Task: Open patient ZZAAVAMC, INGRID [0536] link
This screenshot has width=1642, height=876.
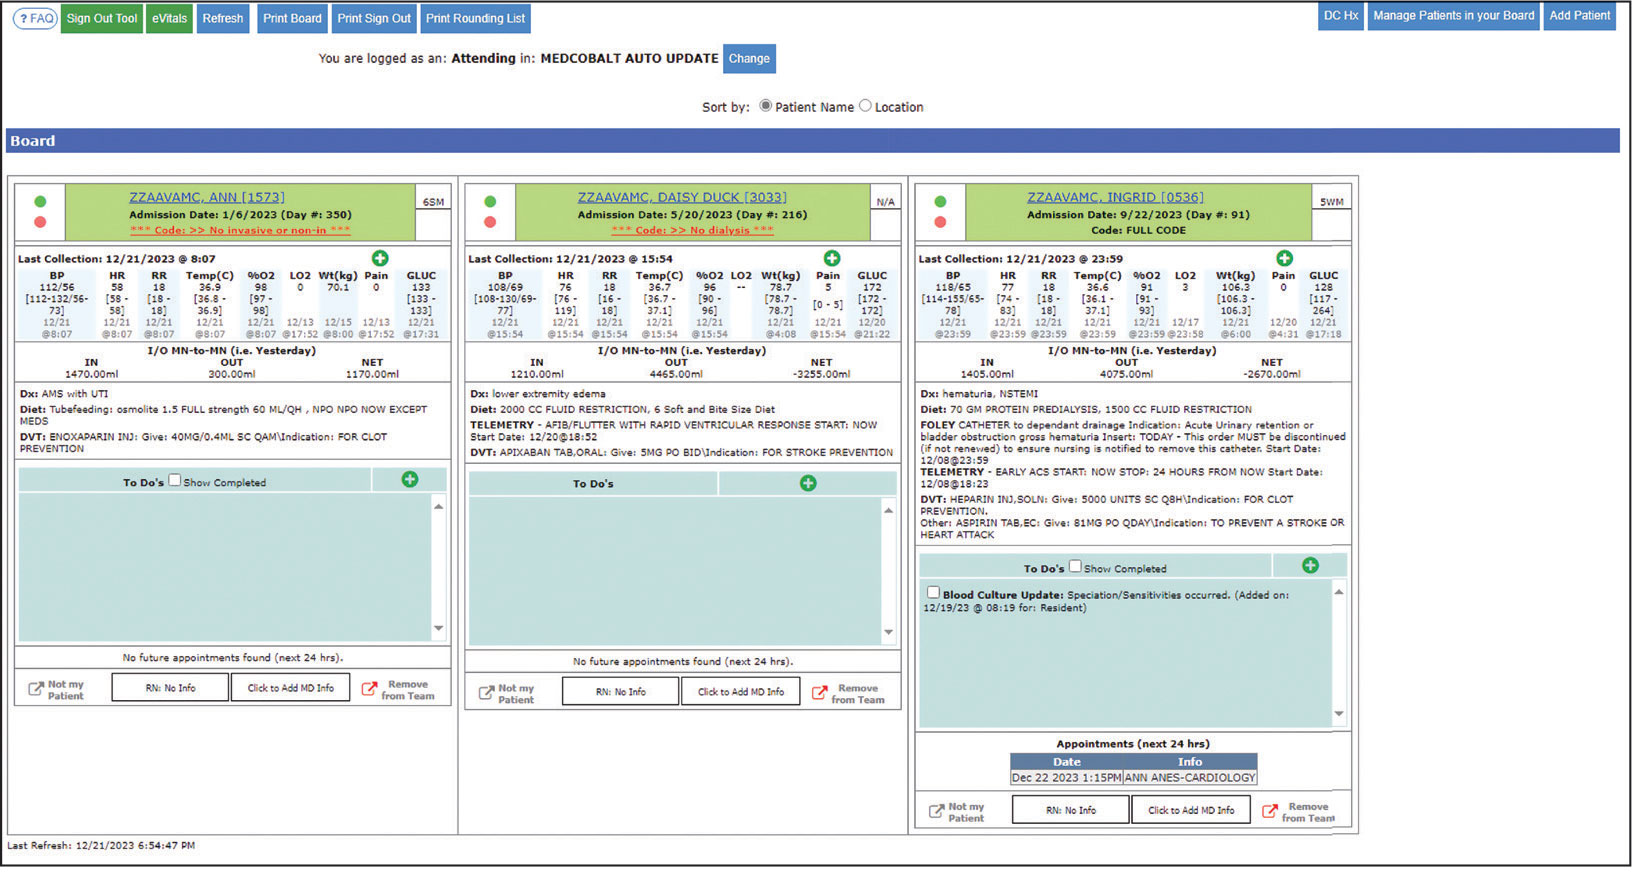Action: pos(1115,198)
